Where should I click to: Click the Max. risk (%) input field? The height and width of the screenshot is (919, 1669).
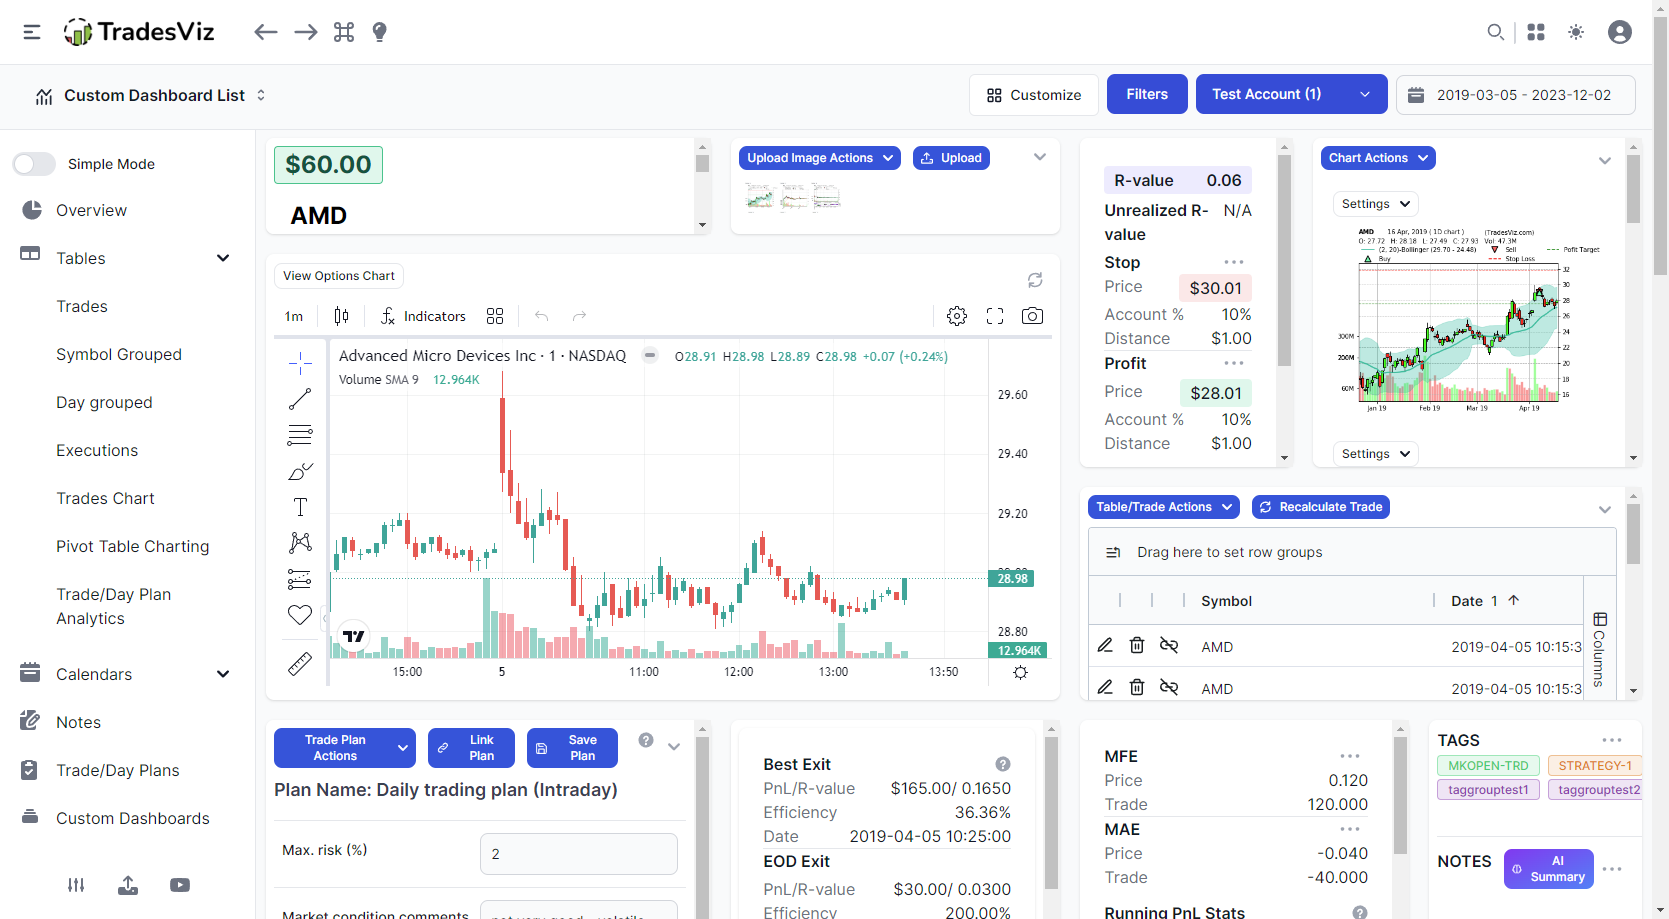[x=579, y=854]
